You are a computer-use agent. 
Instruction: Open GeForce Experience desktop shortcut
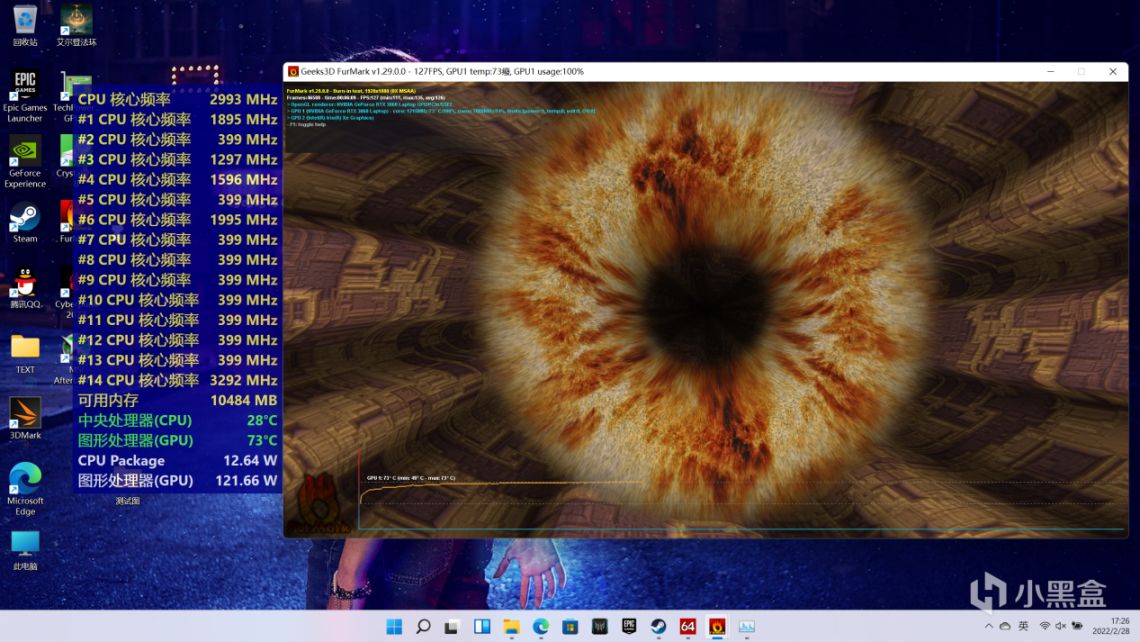point(25,161)
